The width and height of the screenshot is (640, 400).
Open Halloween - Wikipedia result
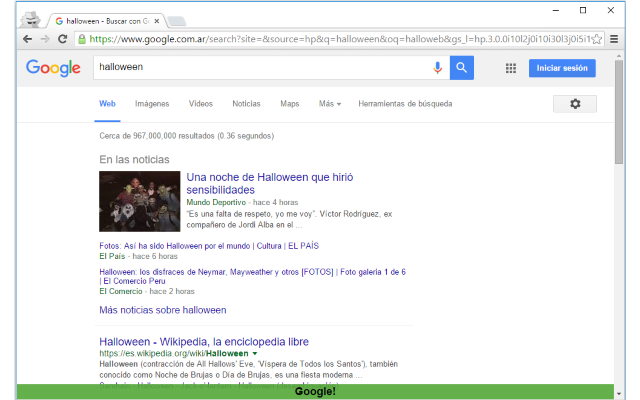204,342
